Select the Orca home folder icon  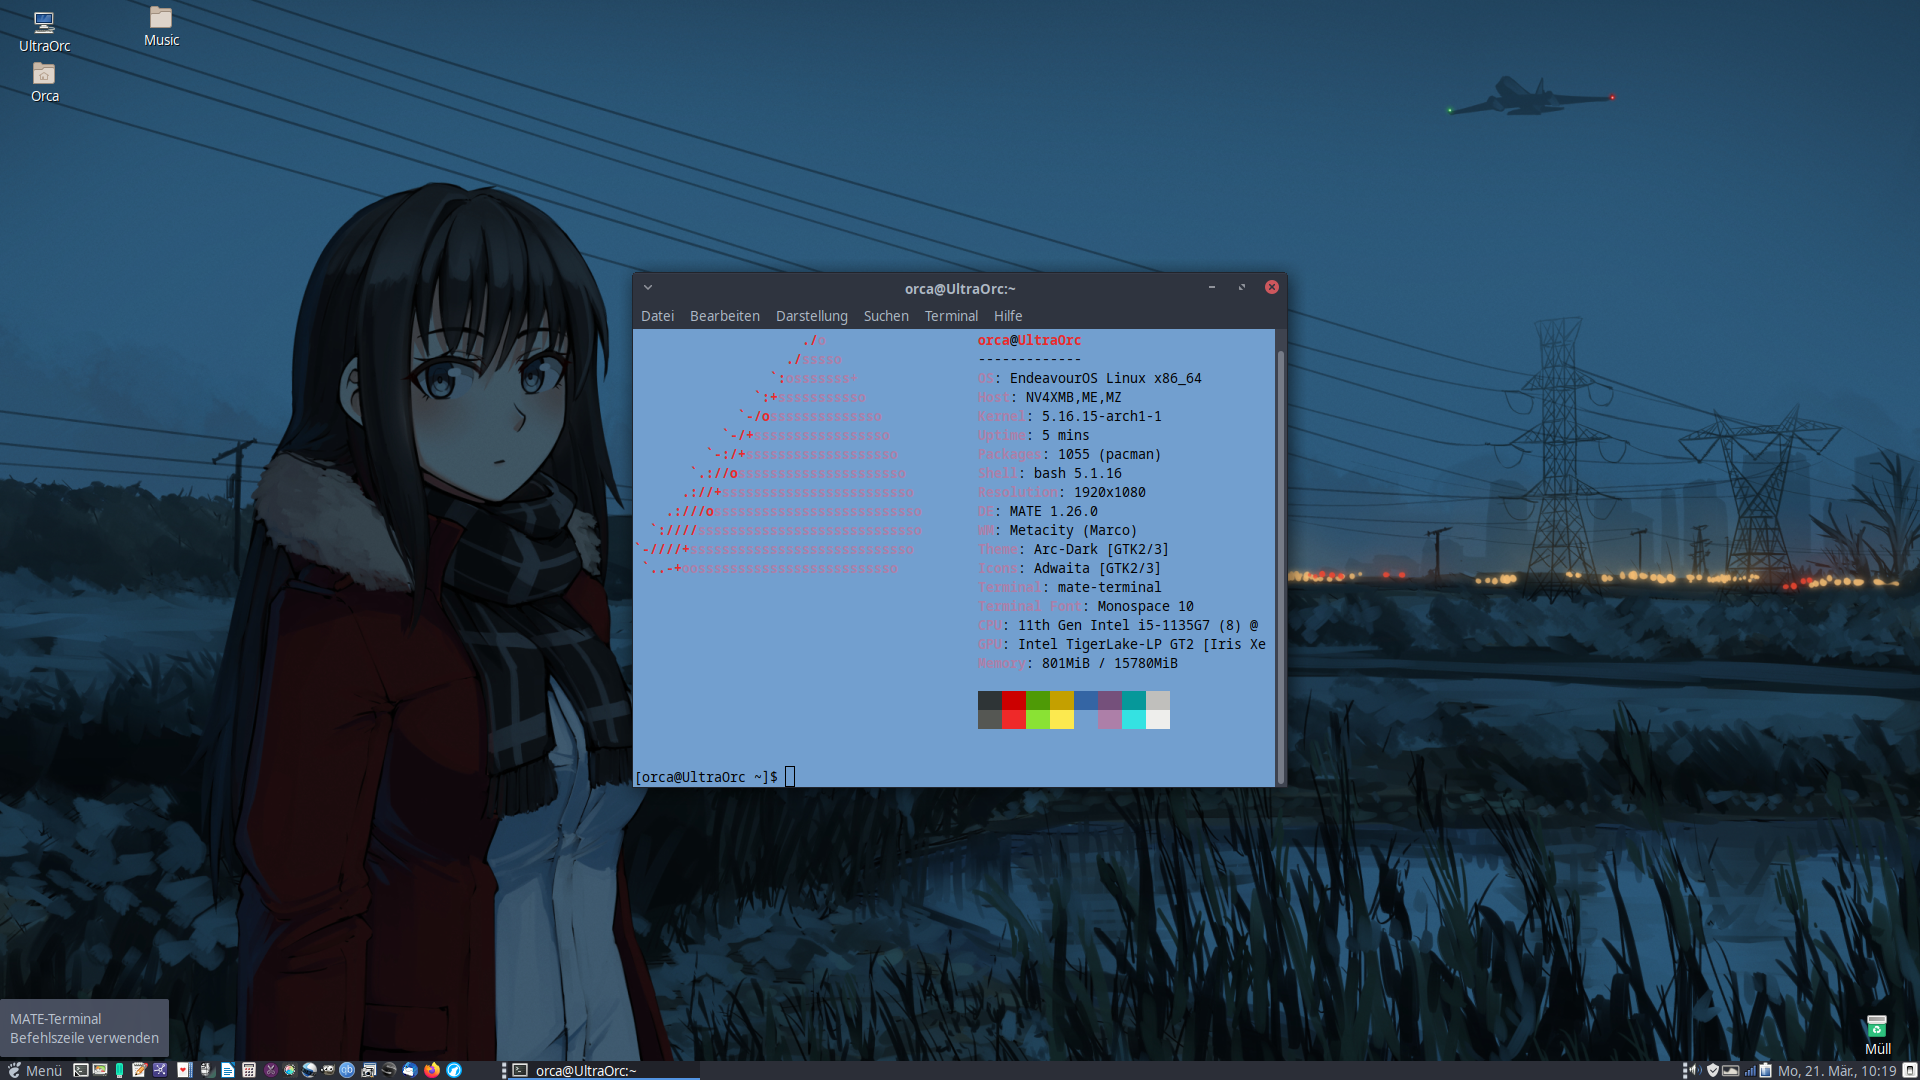[44, 83]
